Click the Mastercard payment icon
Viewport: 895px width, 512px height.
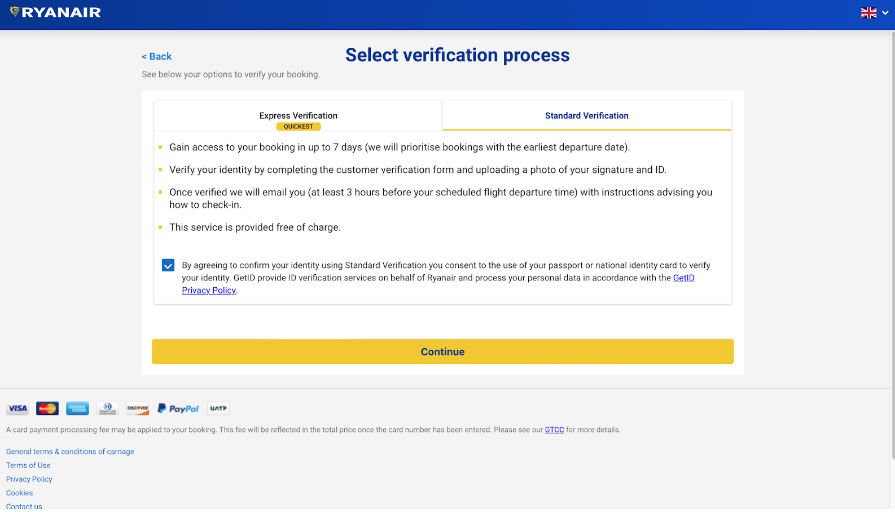[47, 408]
